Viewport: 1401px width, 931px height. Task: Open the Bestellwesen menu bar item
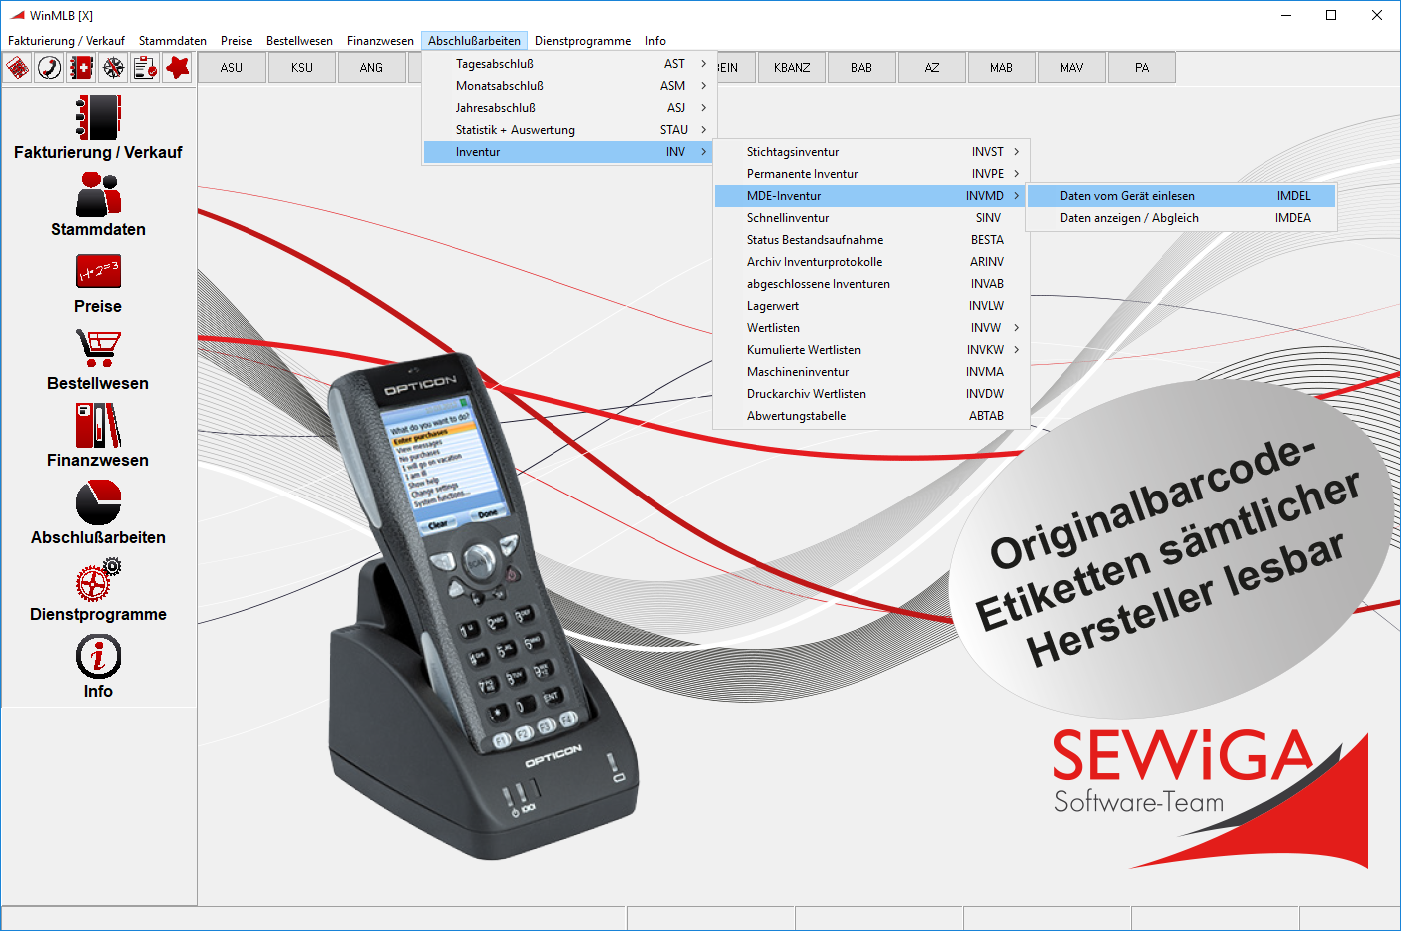(x=299, y=41)
